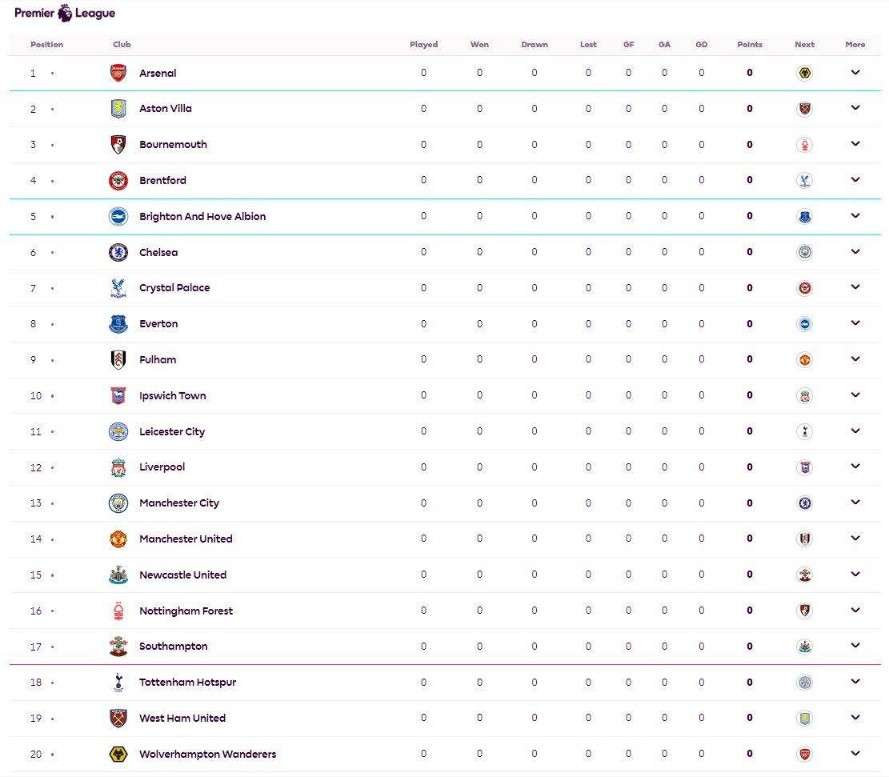The height and width of the screenshot is (777, 889).
Task: Click the Premier League logo
Action: (64, 13)
